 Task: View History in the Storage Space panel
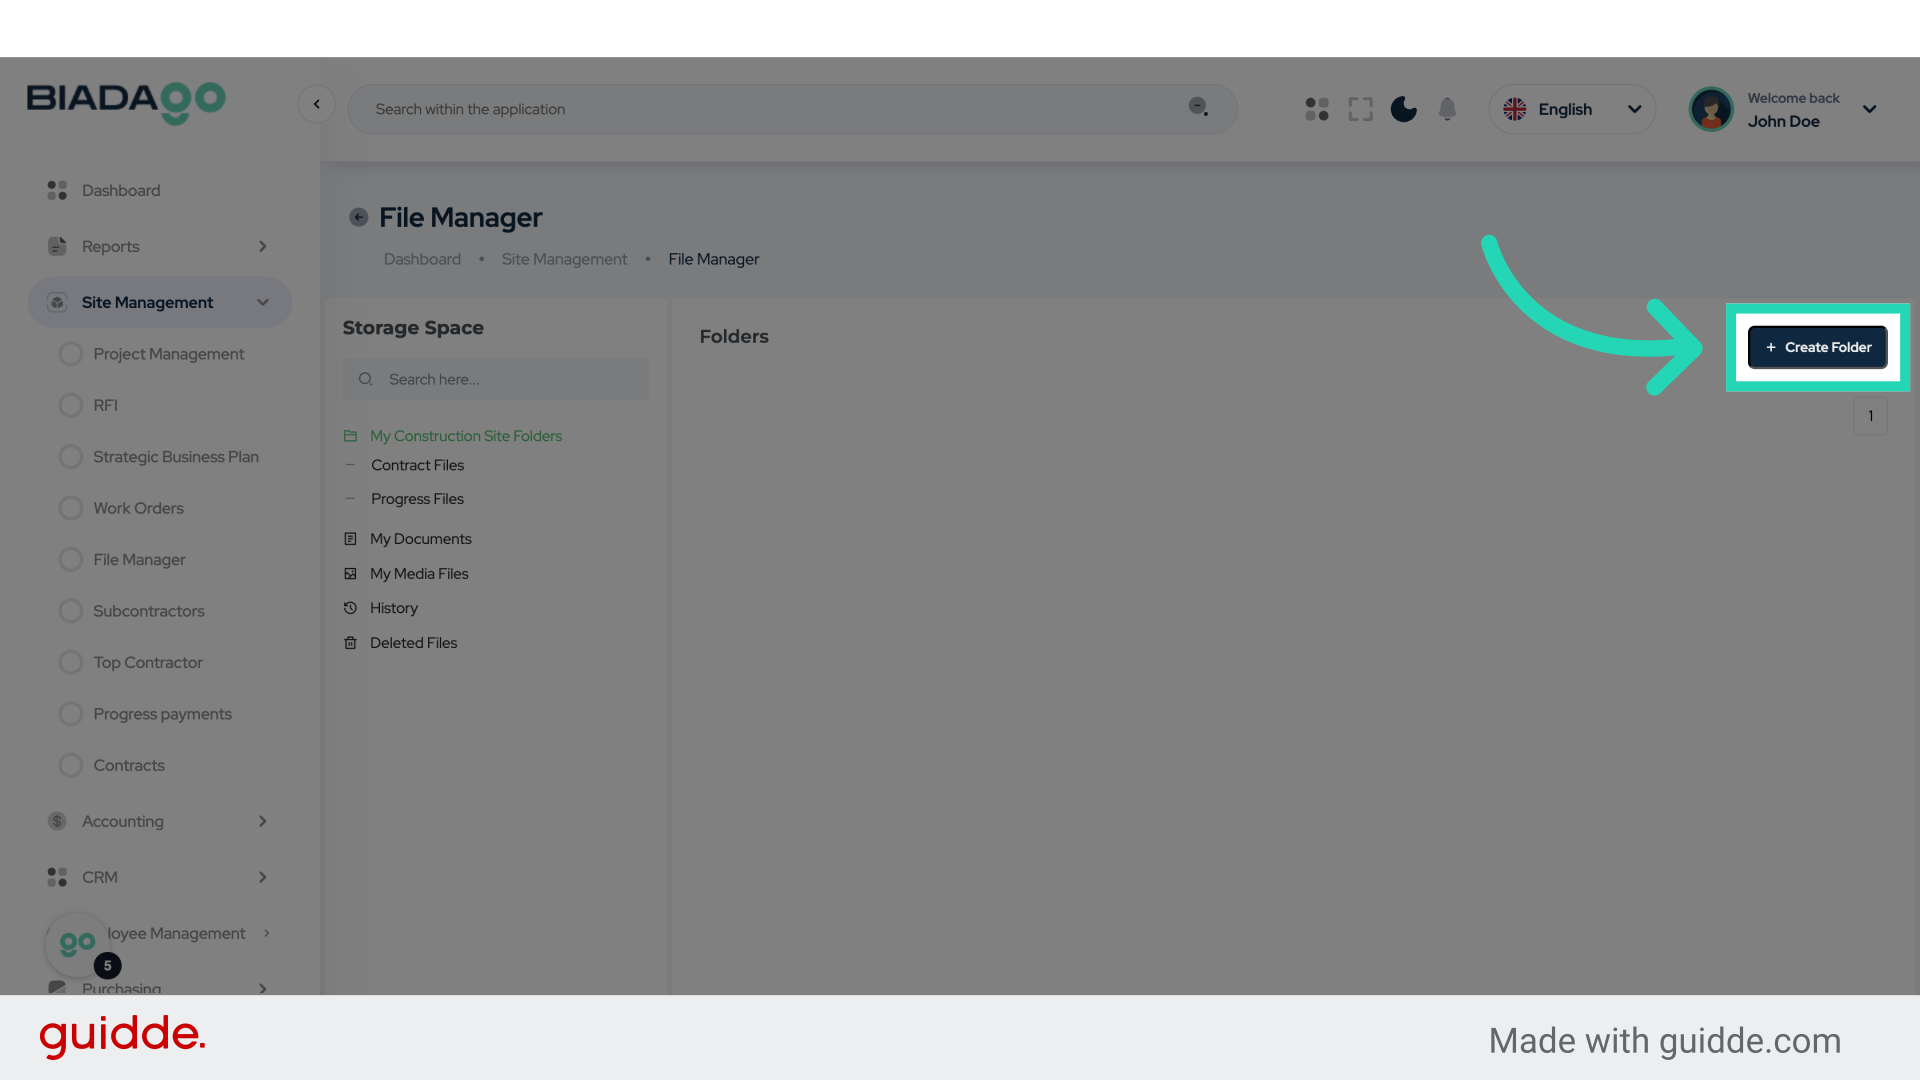point(393,608)
